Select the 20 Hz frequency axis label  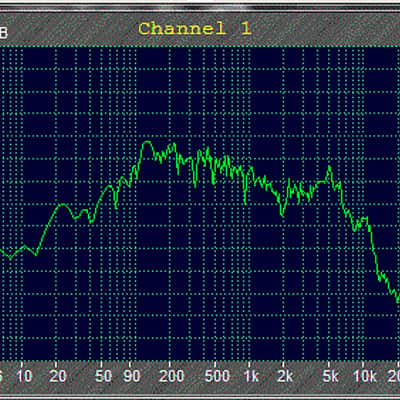click(58, 377)
